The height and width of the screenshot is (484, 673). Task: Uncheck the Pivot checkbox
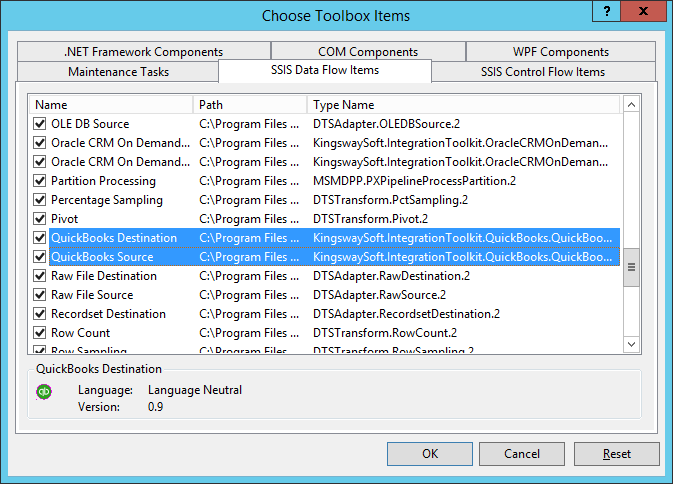click(40, 219)
